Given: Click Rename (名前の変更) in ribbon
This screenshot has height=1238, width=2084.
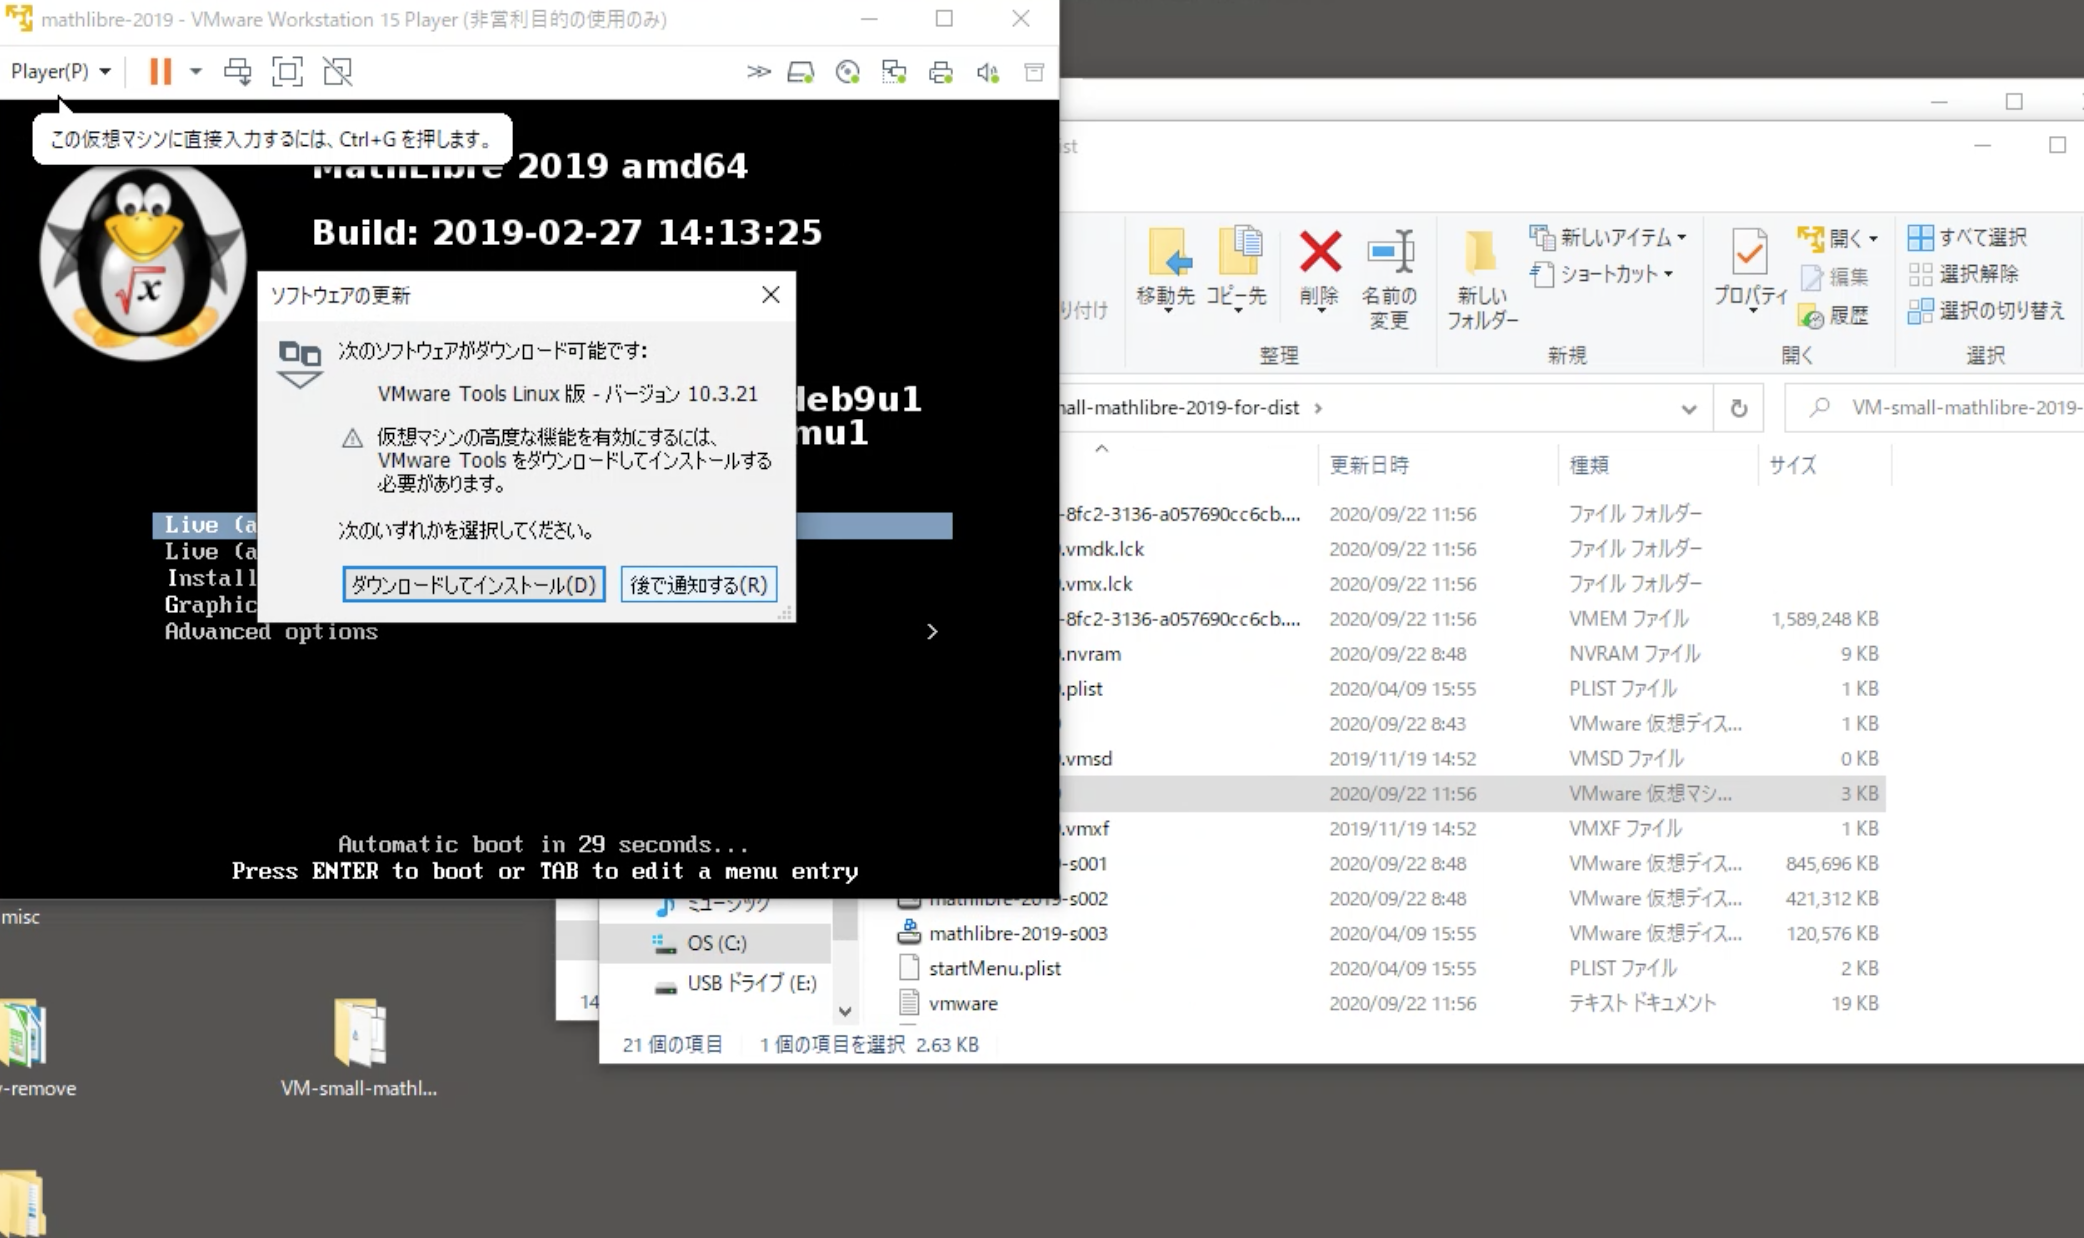Looking at the screenshot, I should (x=1389, y=280).
